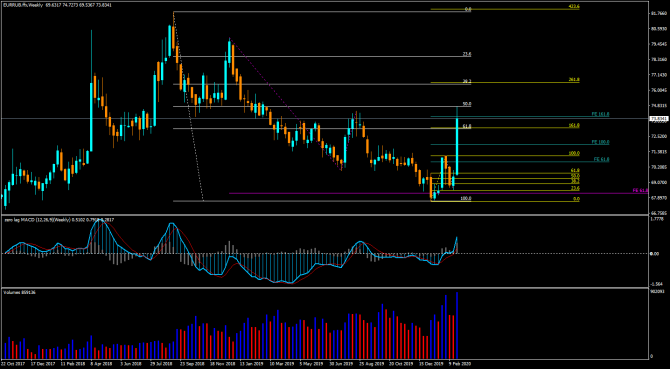The image size is (670, 369).
Task: Click the 261.8 yellow Fibonacci level label
Action: point(574,80)
